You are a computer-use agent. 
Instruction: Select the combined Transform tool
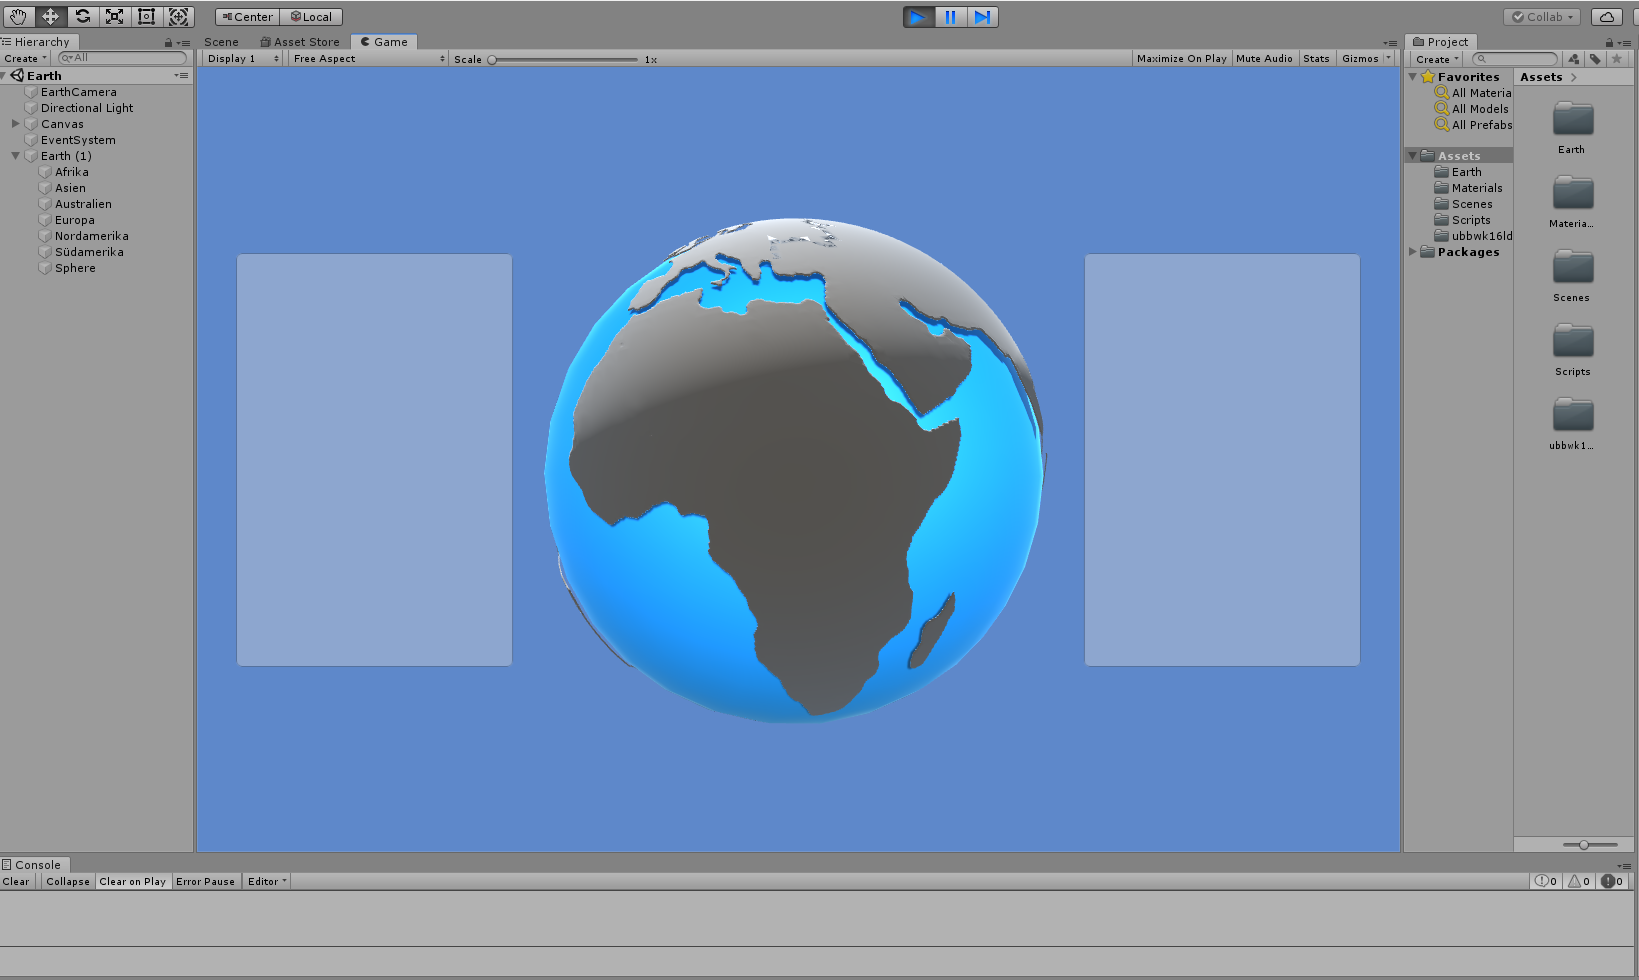click(178, 16)
